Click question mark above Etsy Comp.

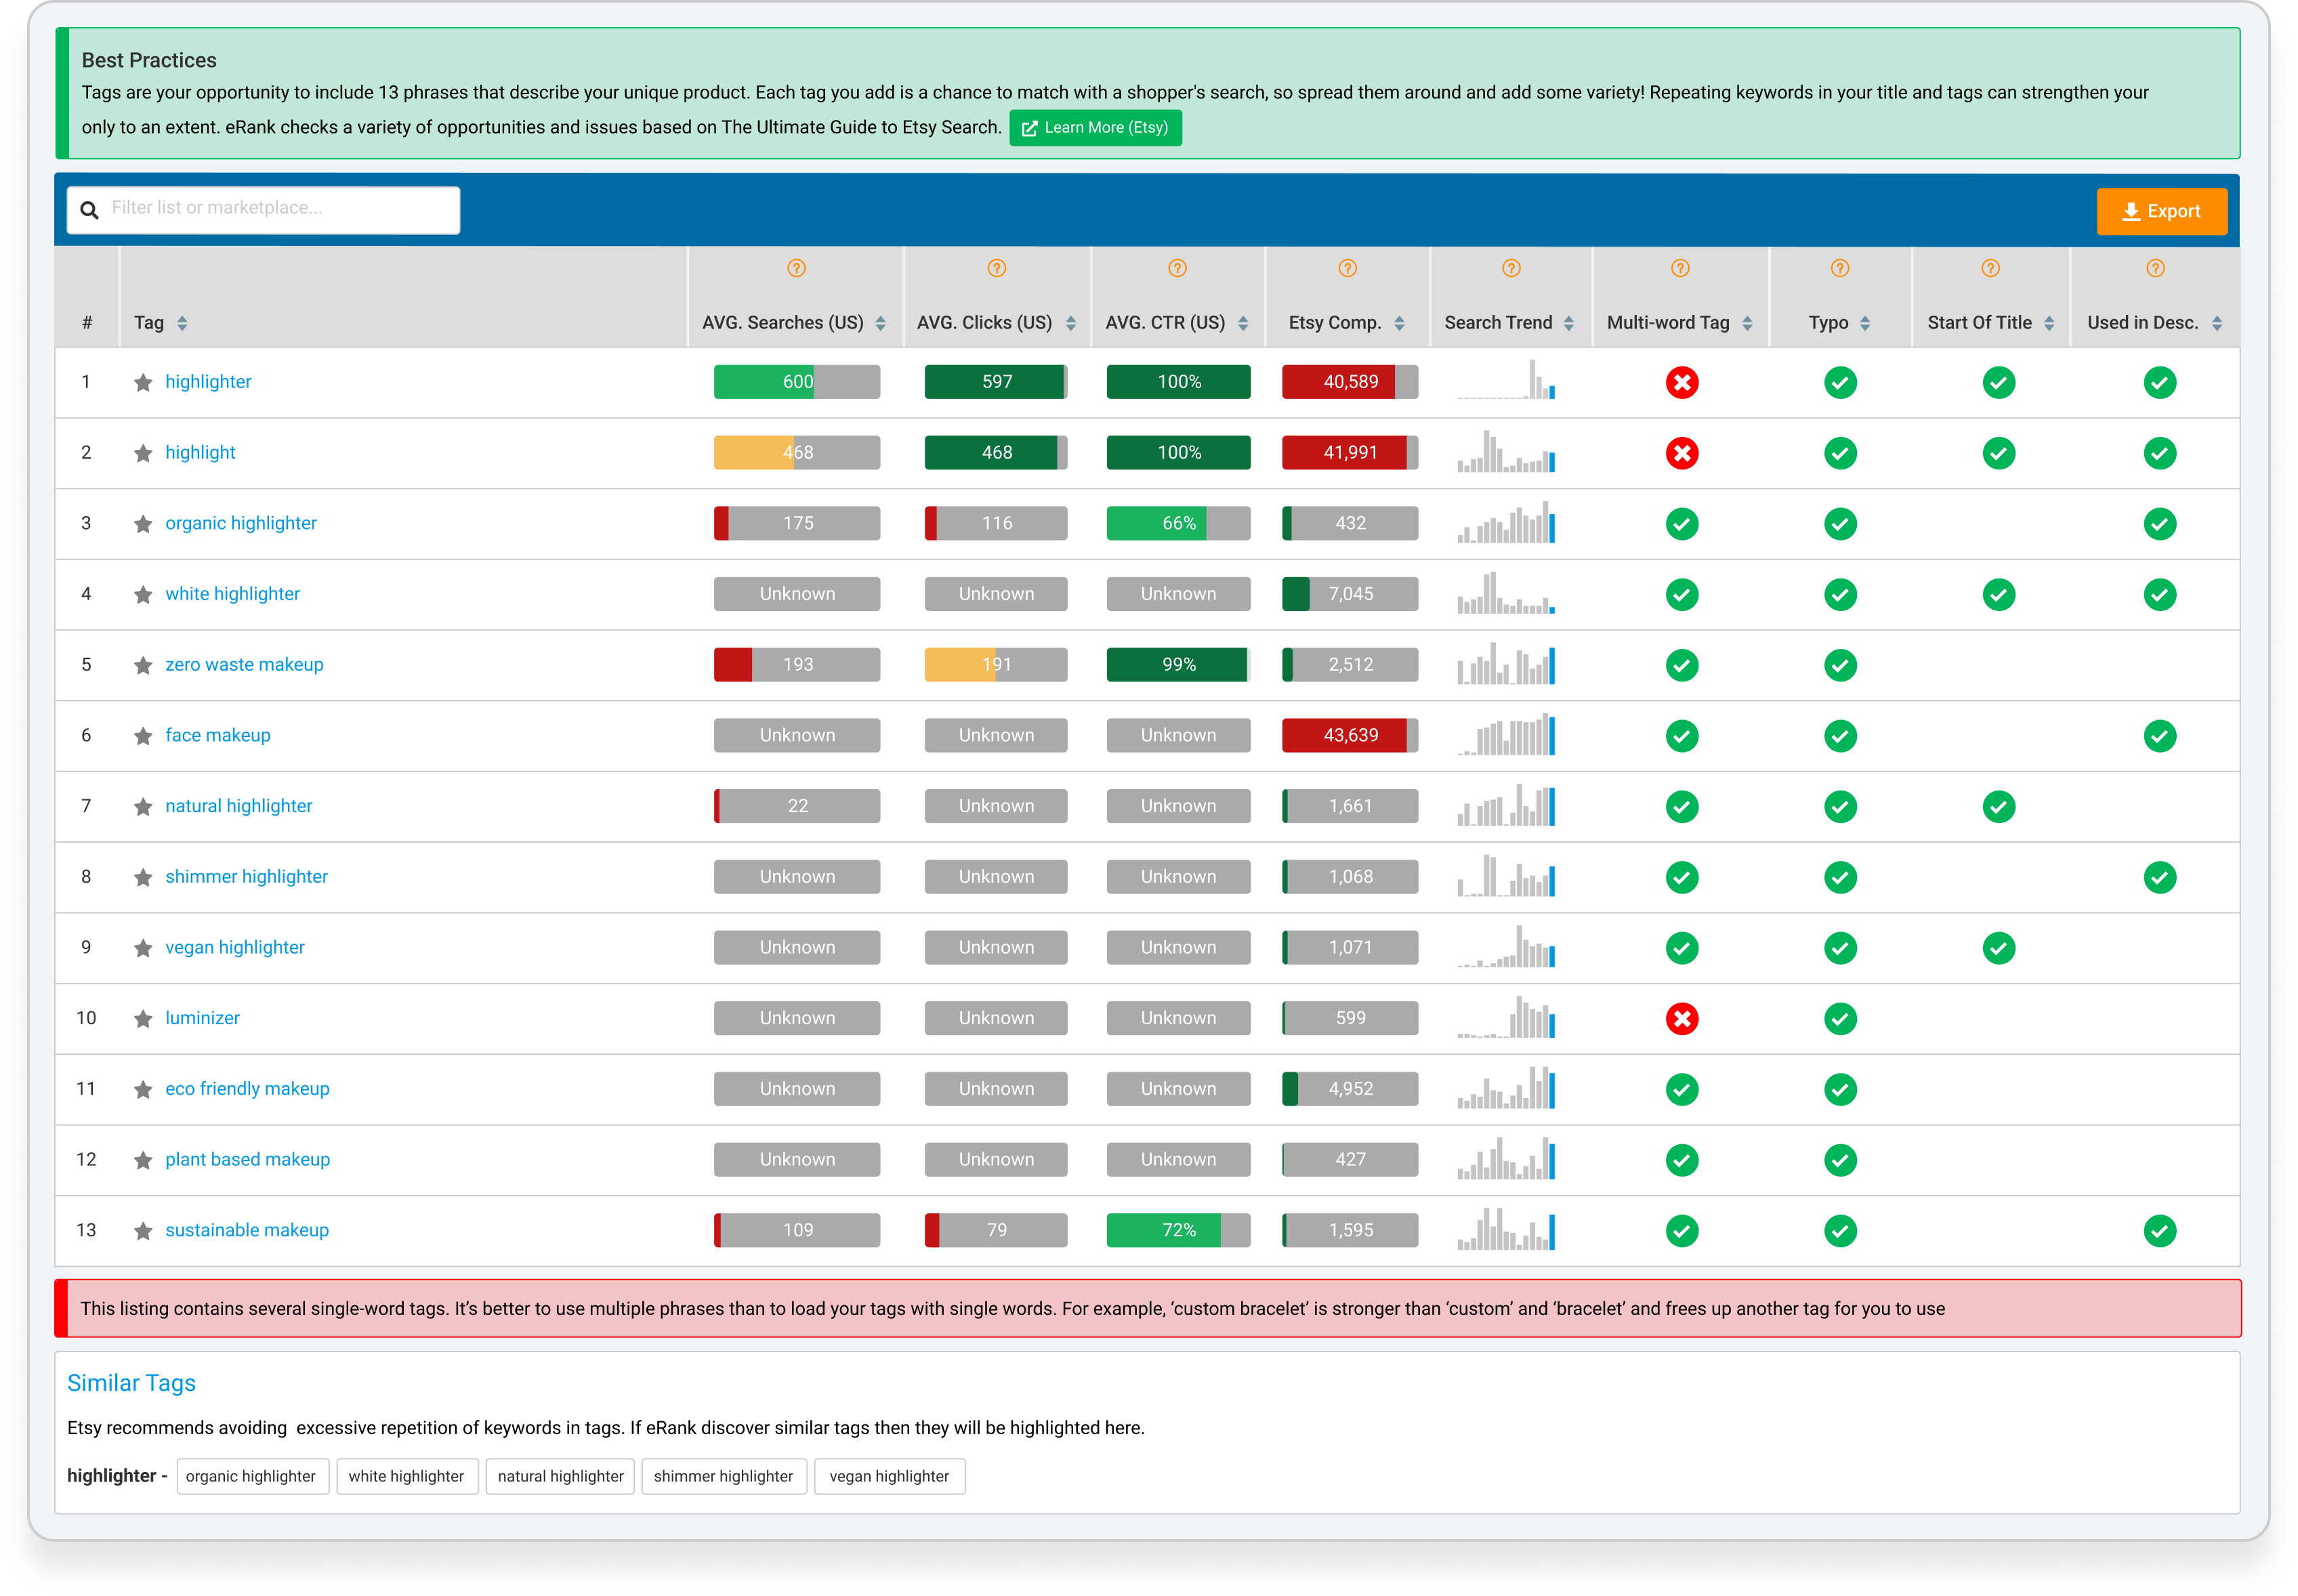coord(1347,268)
